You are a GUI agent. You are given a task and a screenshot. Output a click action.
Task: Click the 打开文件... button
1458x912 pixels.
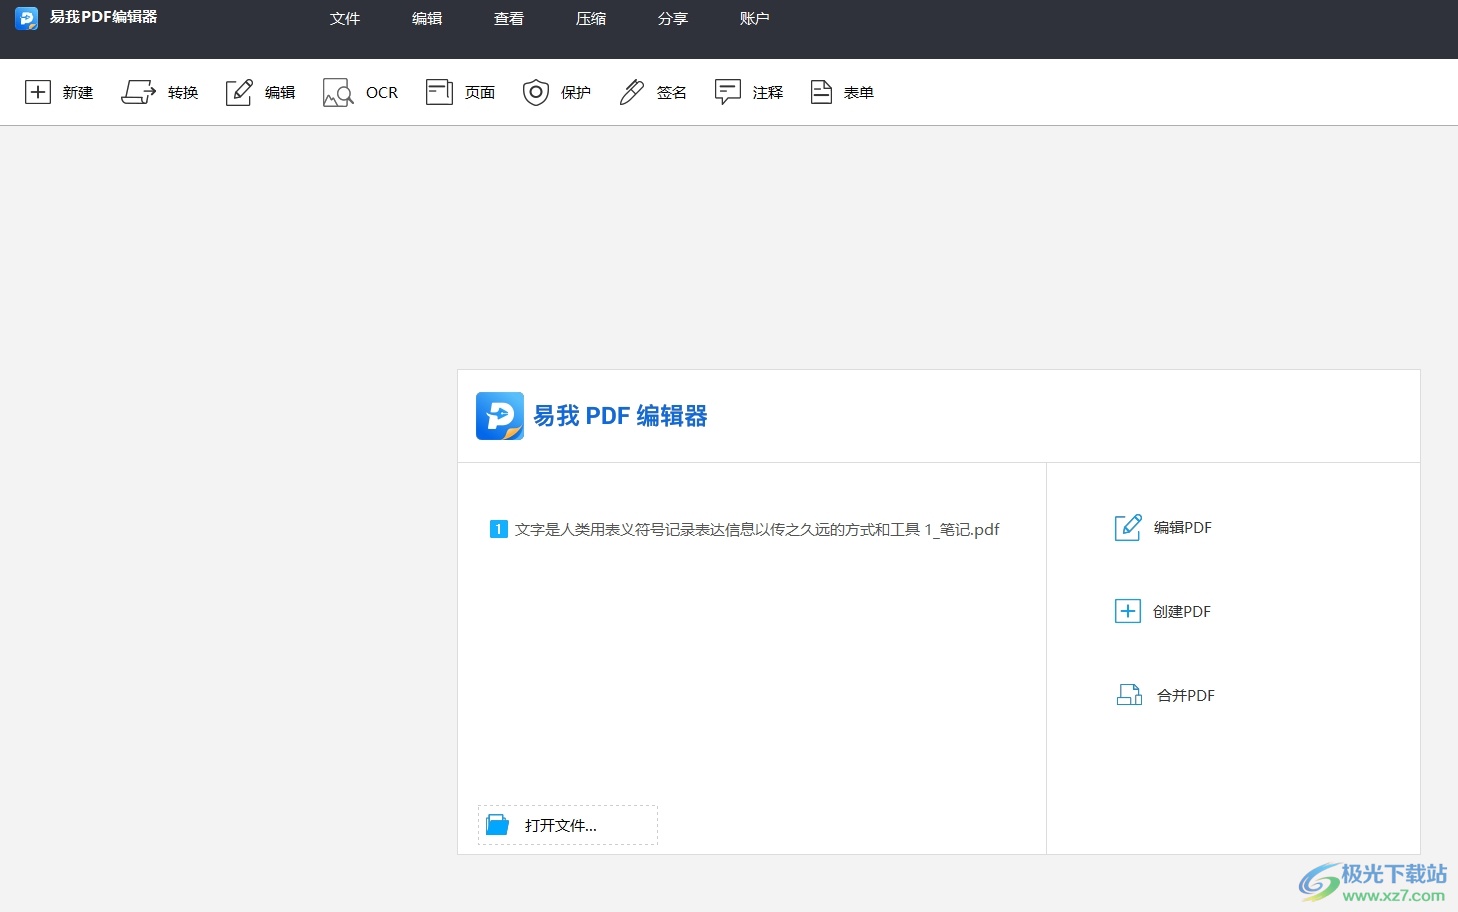pyautogui.click(x=568, y=825)
